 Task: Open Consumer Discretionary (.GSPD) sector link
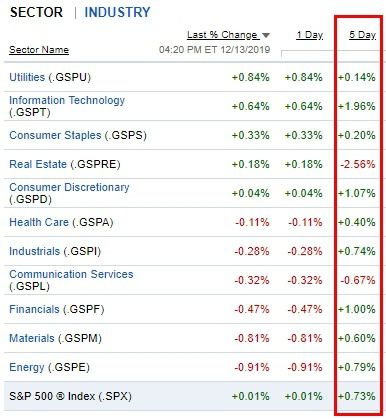(69, 193)
